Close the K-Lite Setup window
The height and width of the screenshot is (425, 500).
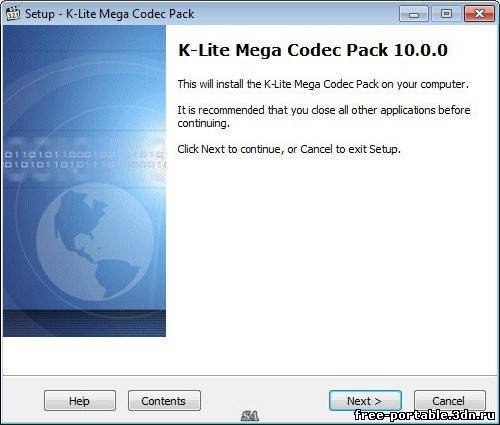(479, 14)
